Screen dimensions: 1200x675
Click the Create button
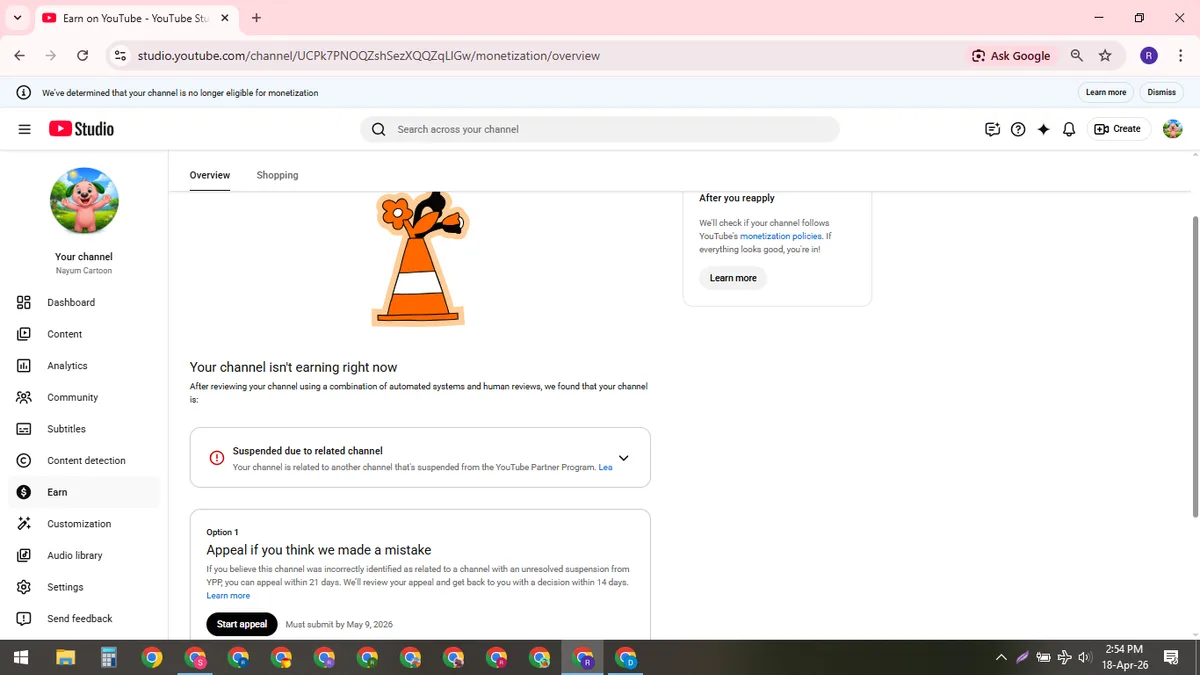pyautogui.click(x=1118, y=129)
